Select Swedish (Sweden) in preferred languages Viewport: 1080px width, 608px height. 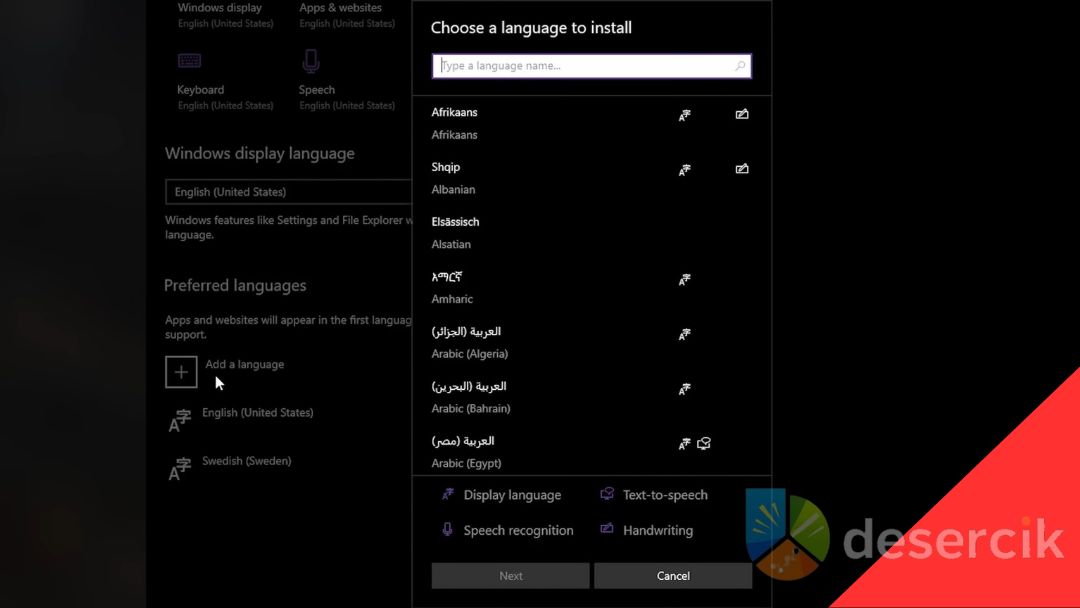click(x=246, y=462)
